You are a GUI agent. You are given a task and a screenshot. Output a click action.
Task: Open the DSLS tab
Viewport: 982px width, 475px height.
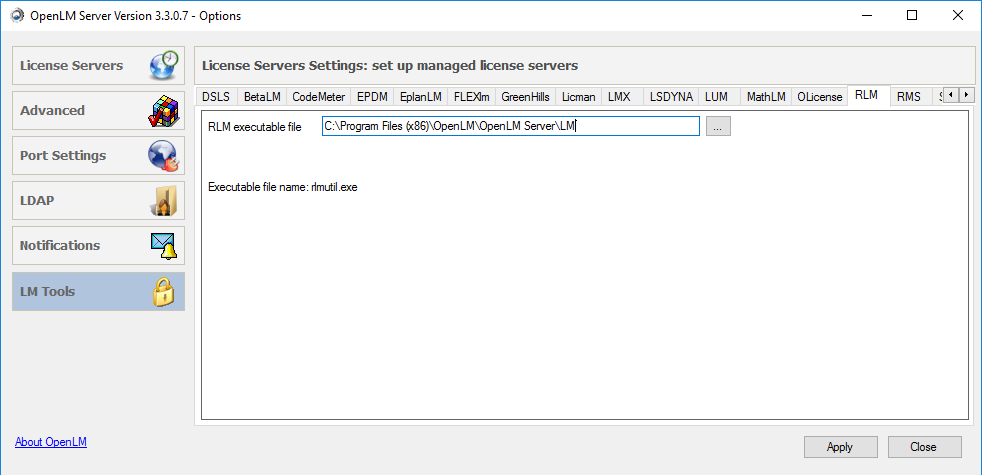click(x=216, y=97)
